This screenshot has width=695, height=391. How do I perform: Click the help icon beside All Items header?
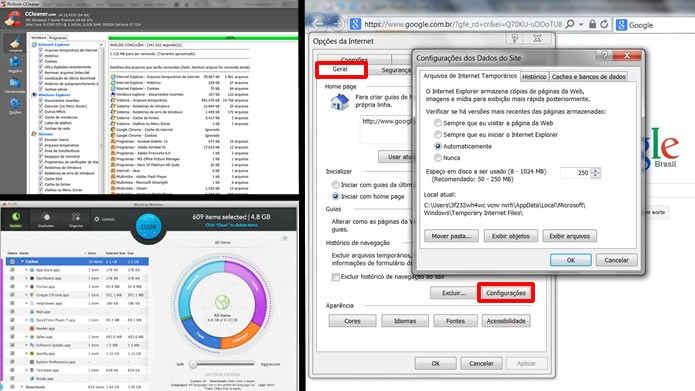(x=285, y=239)
